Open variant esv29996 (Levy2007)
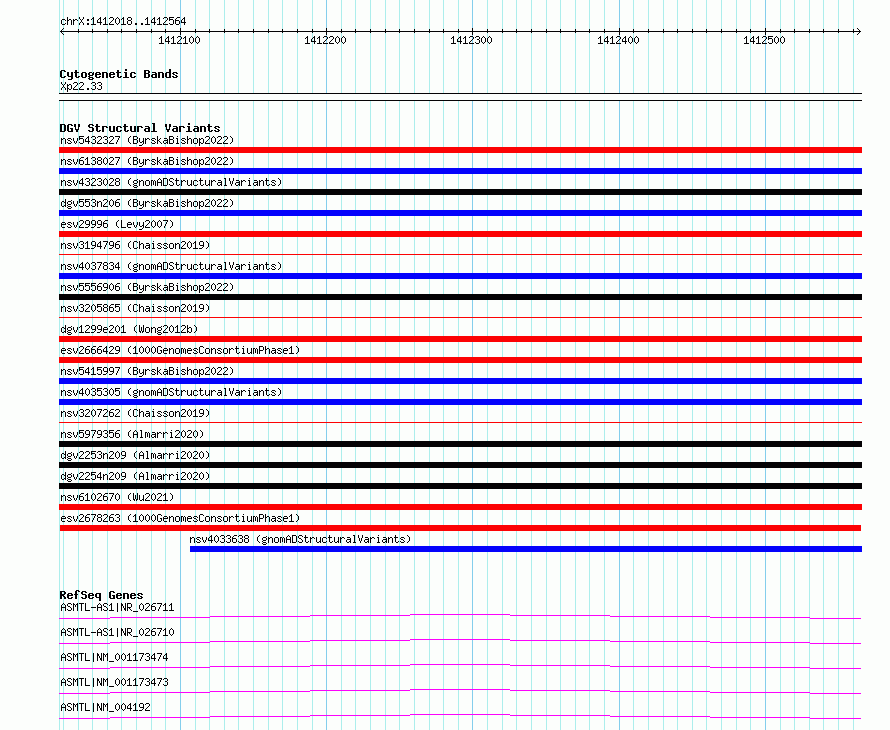 tap(117, 224)
